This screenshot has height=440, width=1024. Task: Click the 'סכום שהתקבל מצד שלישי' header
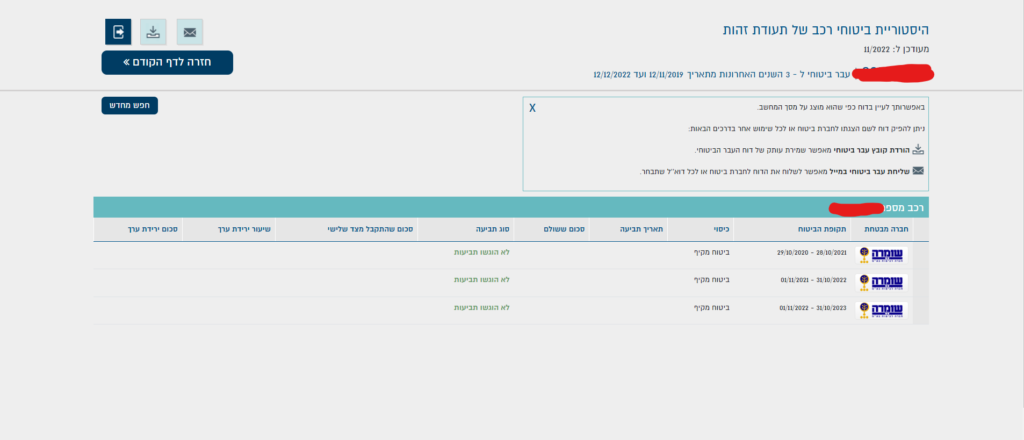tap(371, 229)
